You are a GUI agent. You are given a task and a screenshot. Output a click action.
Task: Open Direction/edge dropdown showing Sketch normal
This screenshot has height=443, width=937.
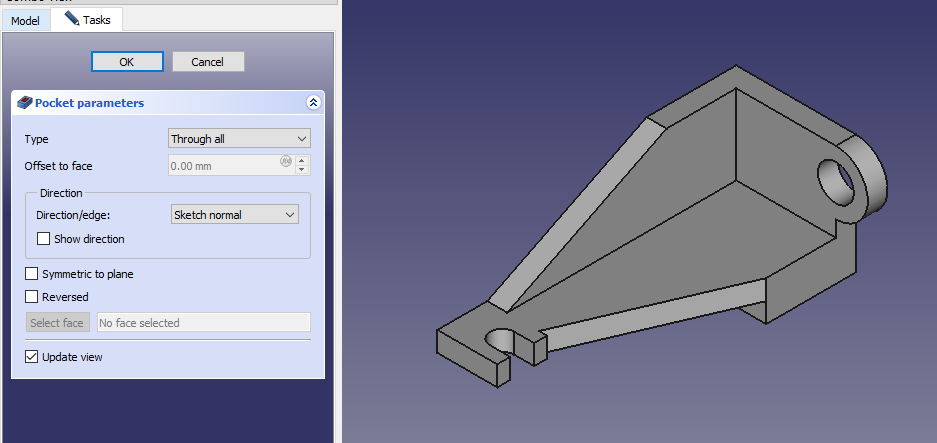pyautogui.click(x=234, y=215)
